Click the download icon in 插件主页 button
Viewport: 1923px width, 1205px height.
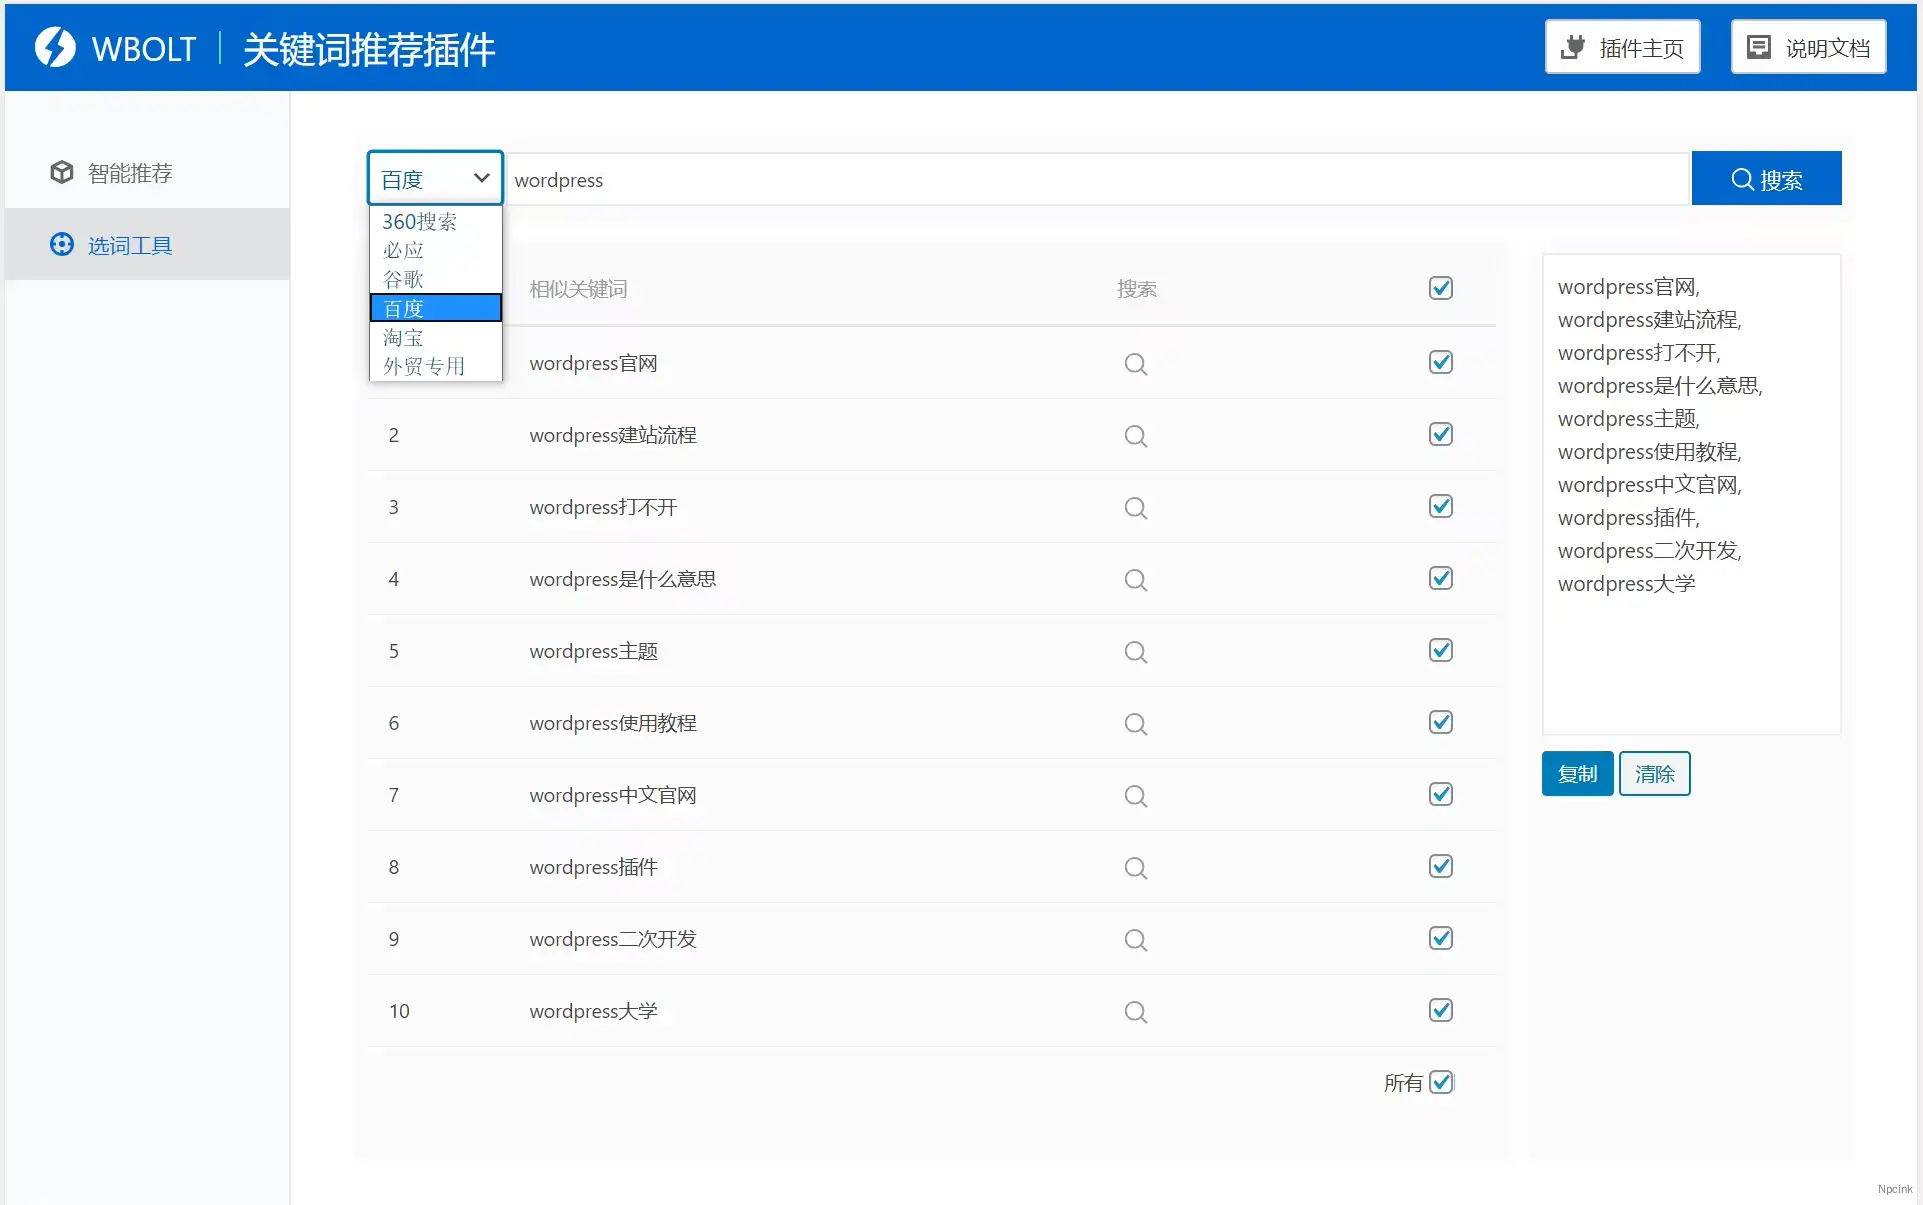[x=1574, y=46]
